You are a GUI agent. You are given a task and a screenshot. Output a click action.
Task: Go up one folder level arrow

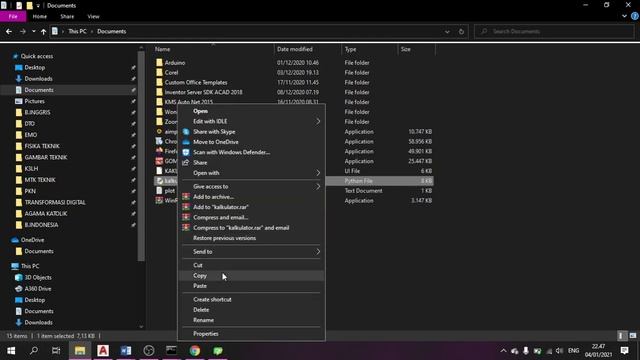coord(43,31)
